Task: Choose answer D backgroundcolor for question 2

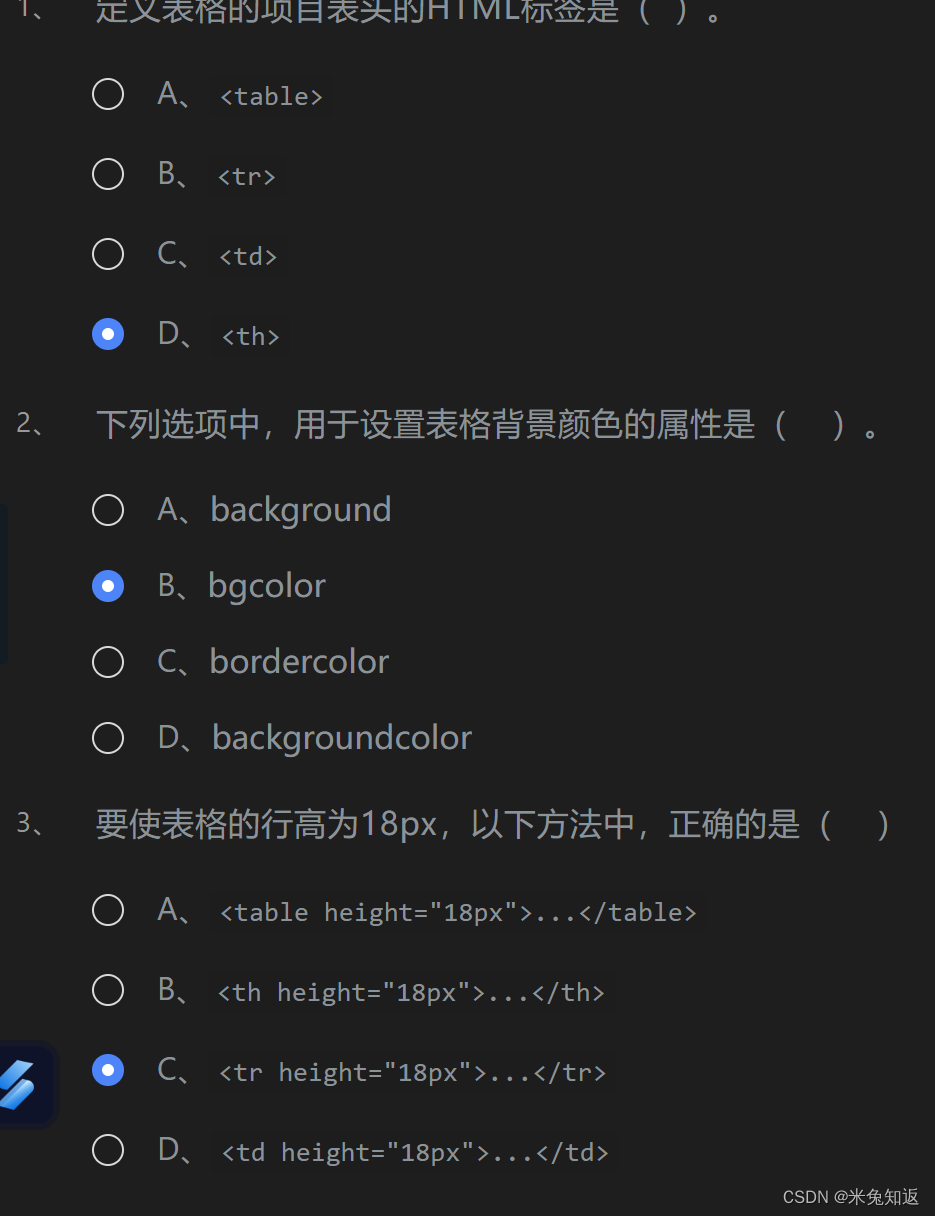Action: tap(108, 737)
